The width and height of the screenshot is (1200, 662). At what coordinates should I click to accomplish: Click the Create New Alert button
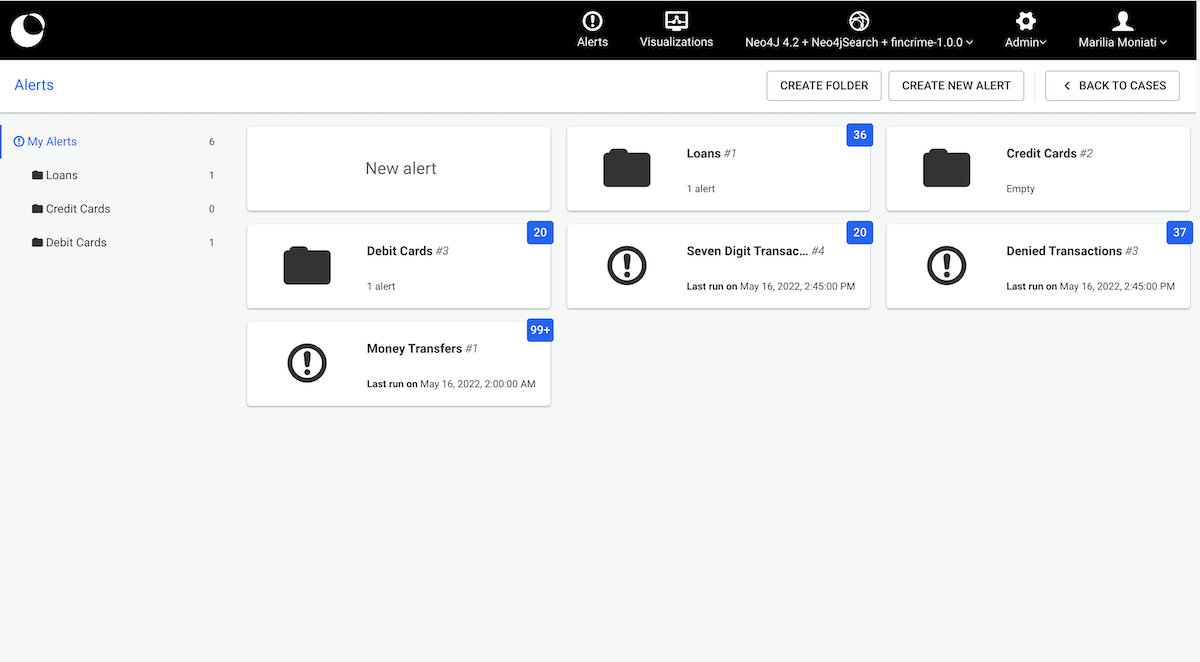tap(956, 86)
